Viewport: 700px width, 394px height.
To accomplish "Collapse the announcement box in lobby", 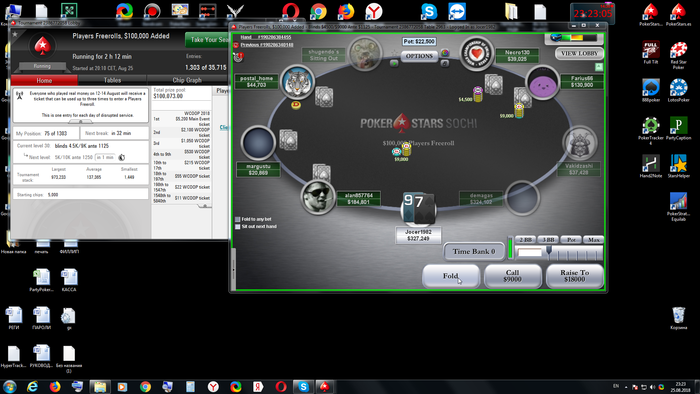I will [80, 121].
